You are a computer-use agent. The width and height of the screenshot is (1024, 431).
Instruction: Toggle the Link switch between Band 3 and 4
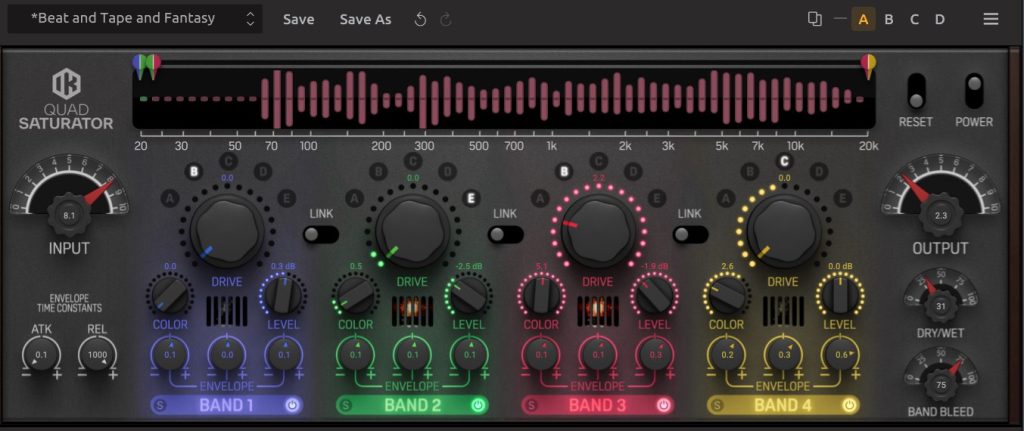tap(692, 234)
